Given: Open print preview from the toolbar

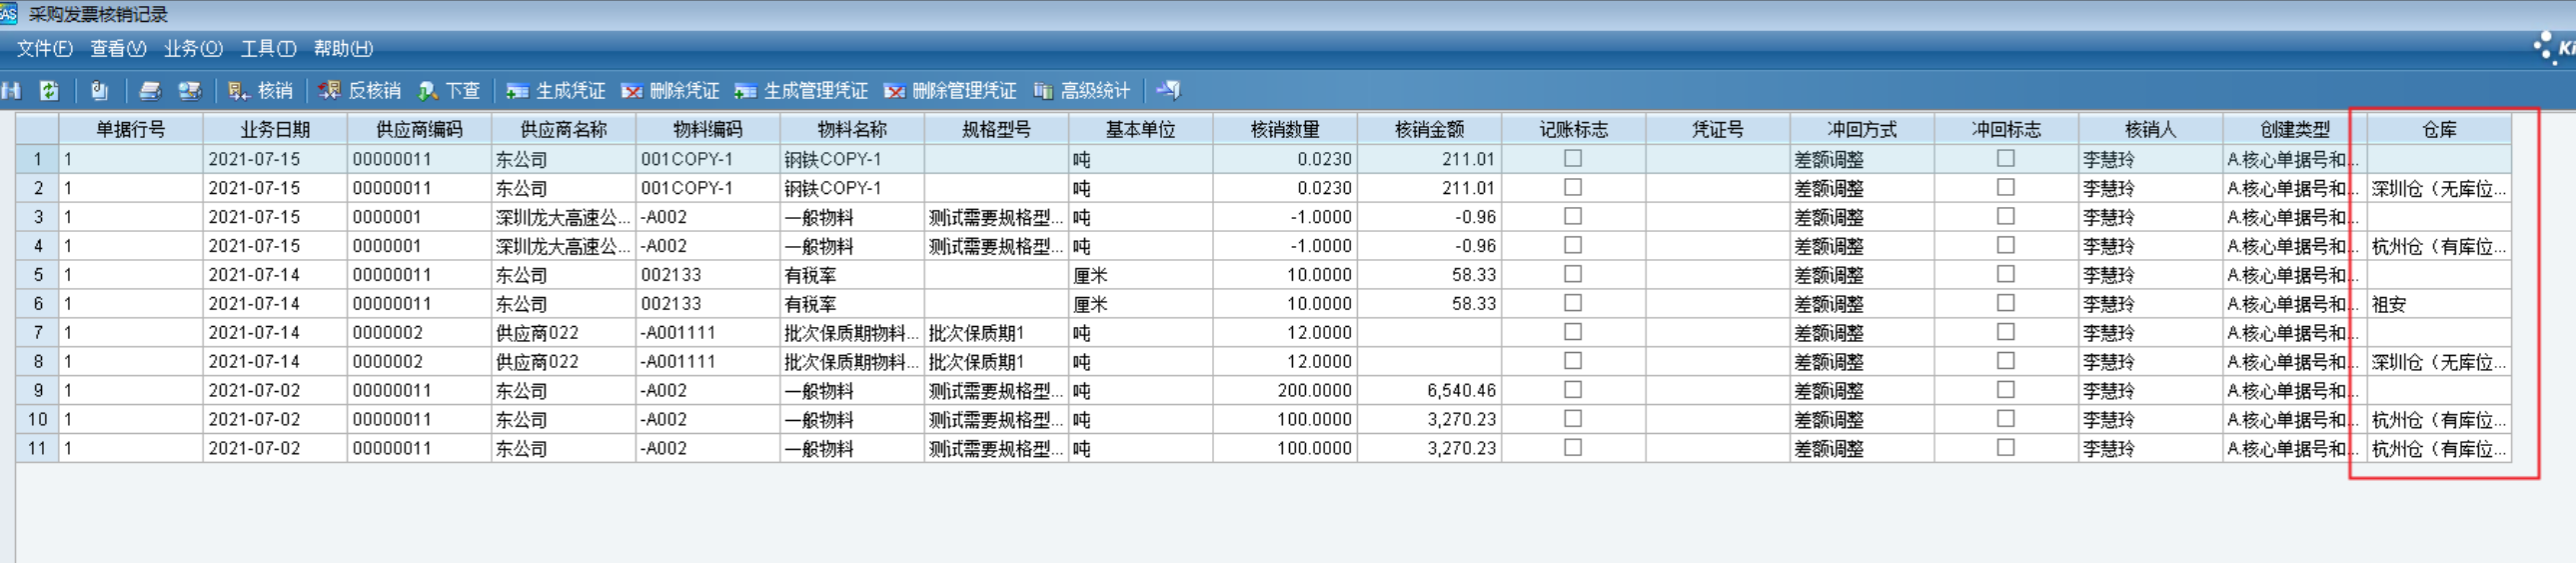Looking at the screenshot, I should [x=189, y=91].
